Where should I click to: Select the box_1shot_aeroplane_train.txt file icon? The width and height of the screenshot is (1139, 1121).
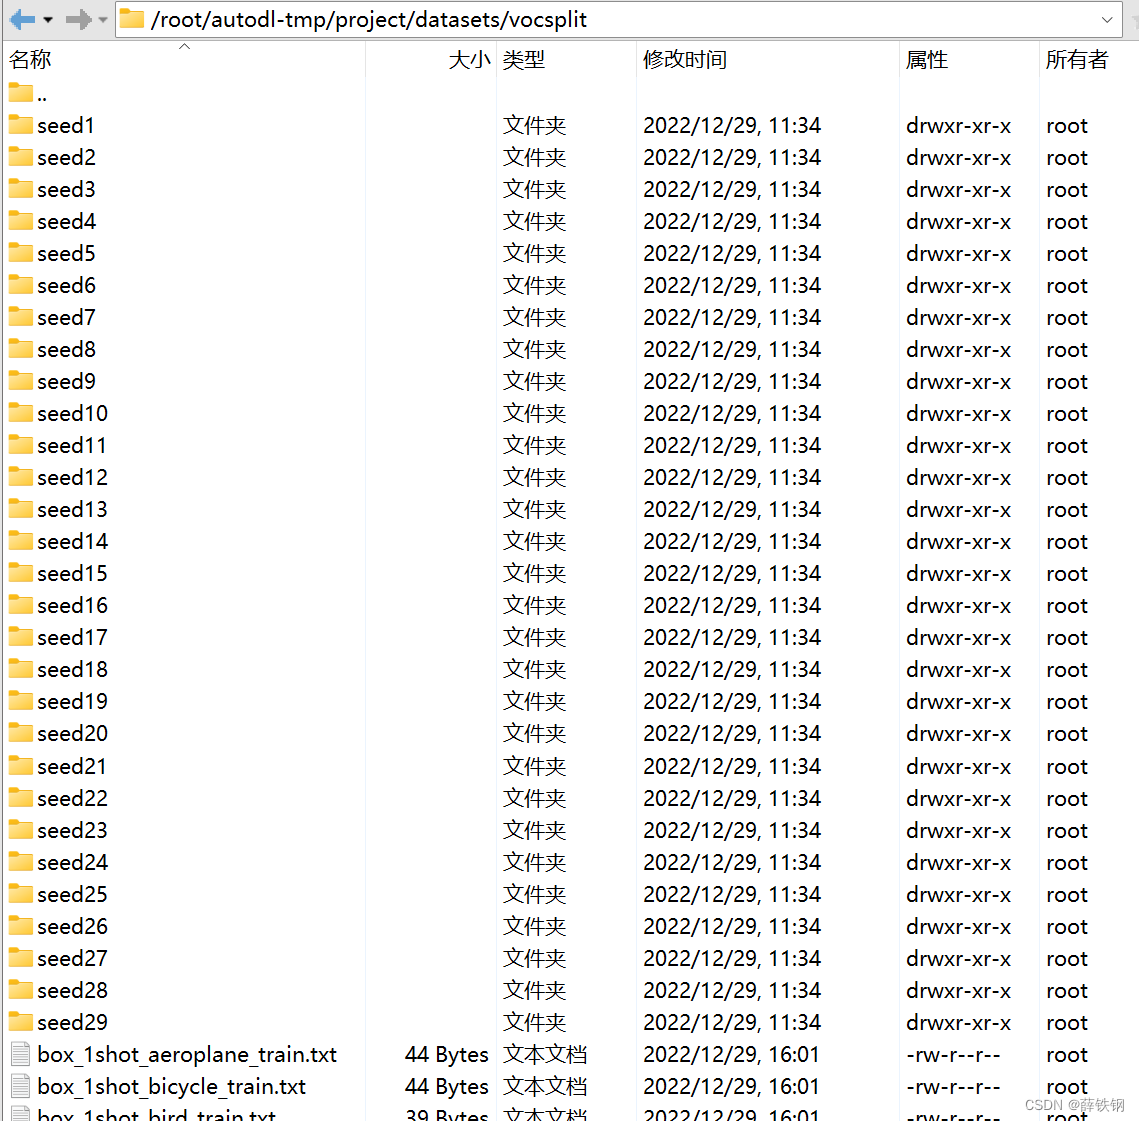(x=21, y=1053)
